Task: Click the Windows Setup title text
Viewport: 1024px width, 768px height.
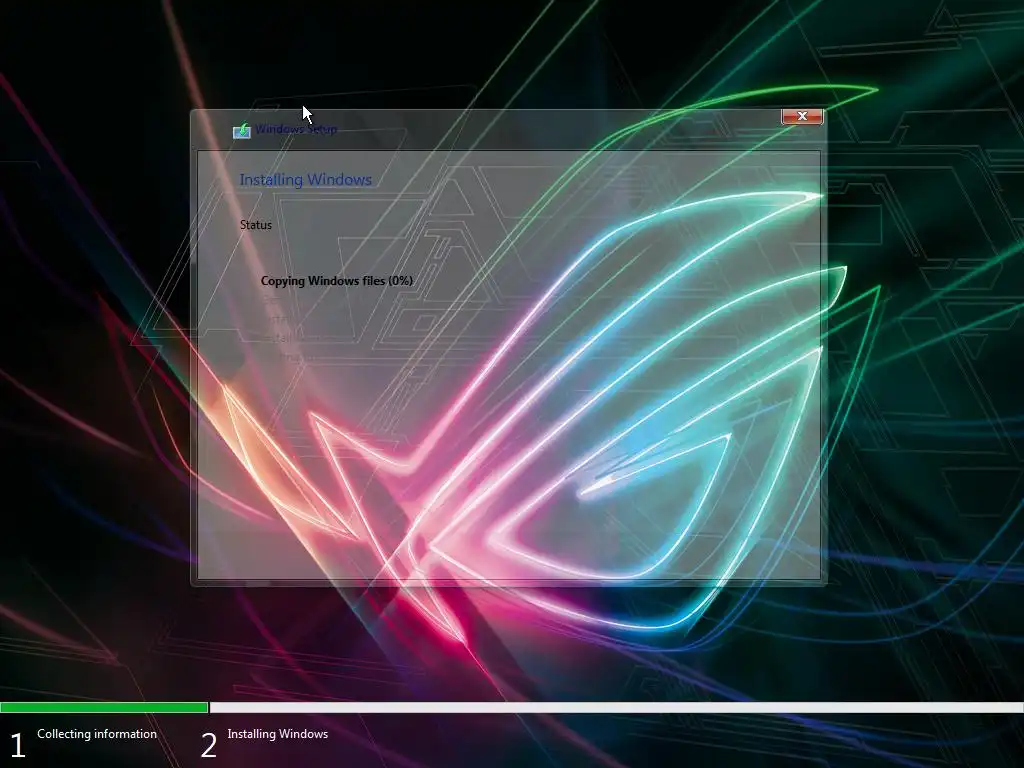Action: point(296,129)
